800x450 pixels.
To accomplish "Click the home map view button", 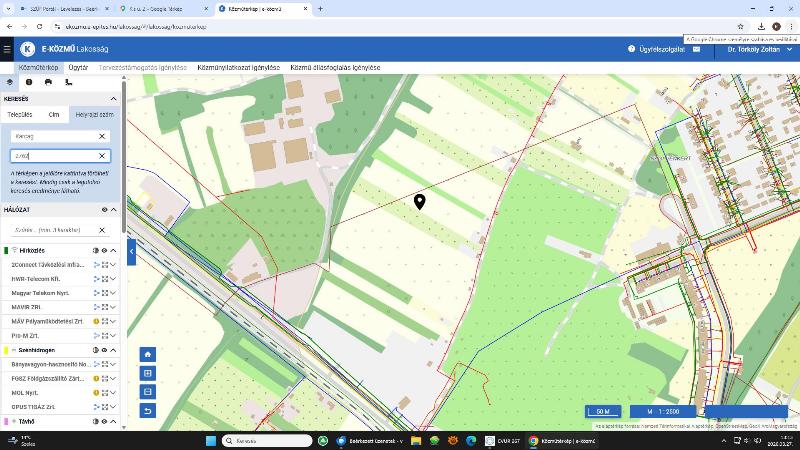I will point(148,354).
